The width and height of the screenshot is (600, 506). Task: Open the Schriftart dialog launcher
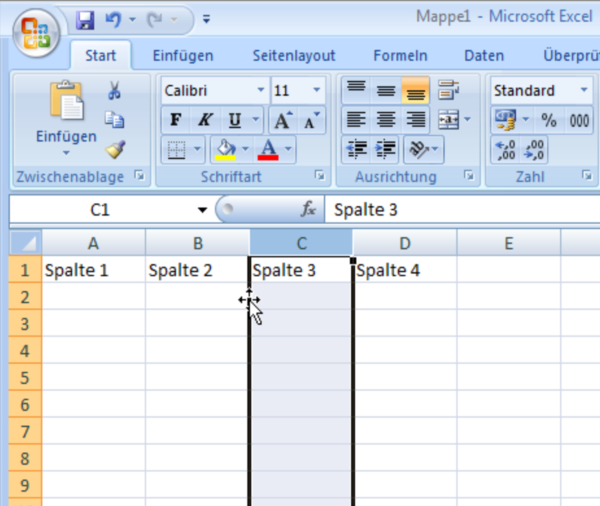320,177
